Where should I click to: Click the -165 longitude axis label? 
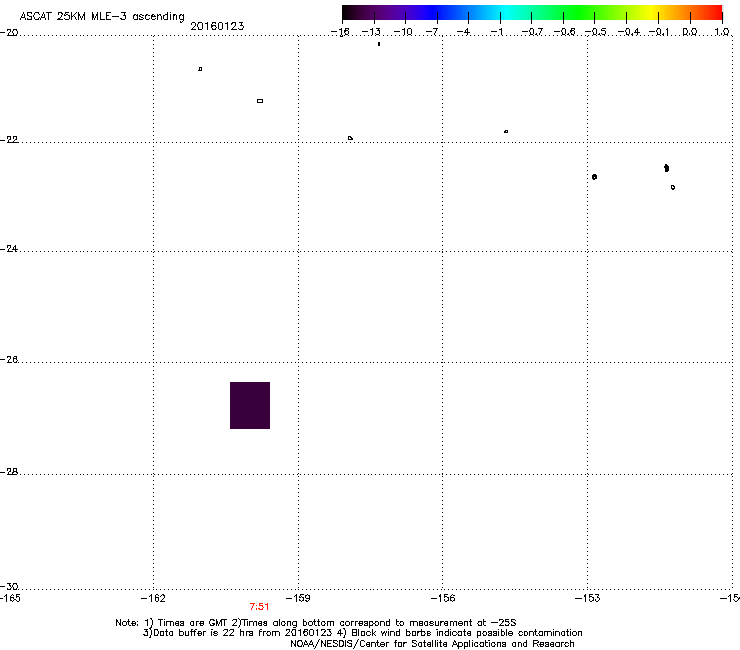[x=10, y=598]
